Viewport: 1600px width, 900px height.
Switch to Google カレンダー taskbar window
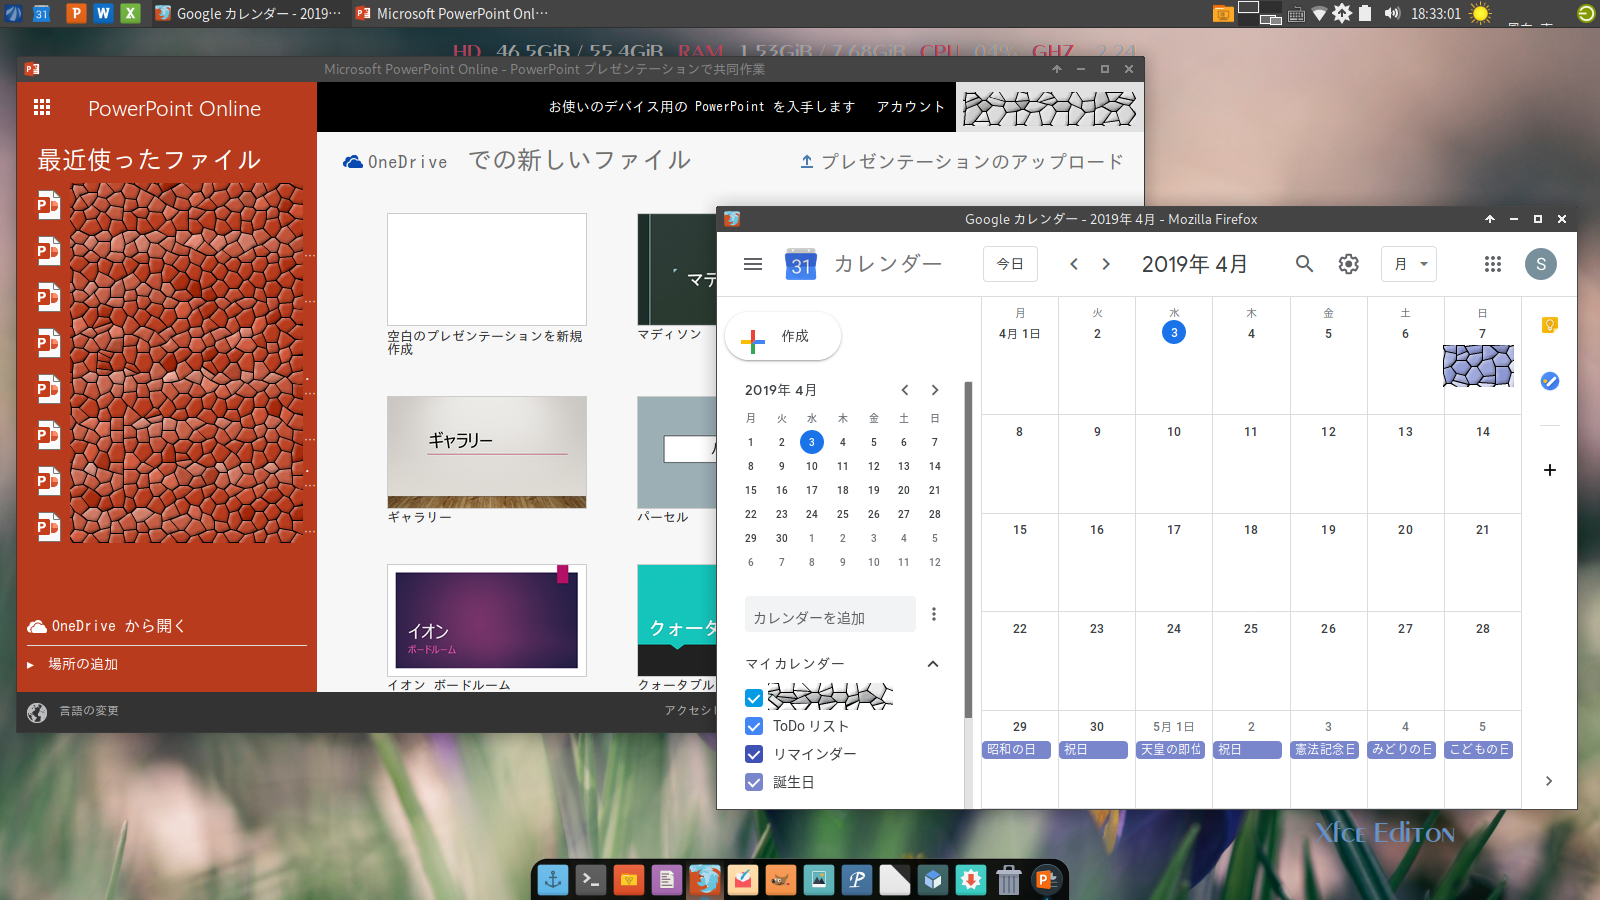(248, 13)
